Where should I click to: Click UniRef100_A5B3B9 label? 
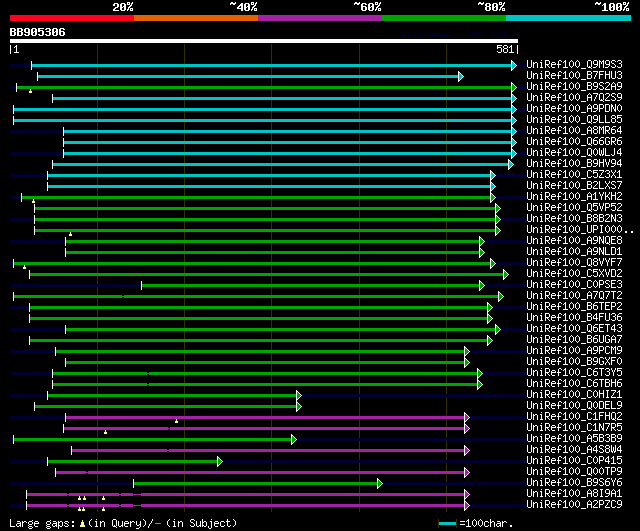point(574,439)
